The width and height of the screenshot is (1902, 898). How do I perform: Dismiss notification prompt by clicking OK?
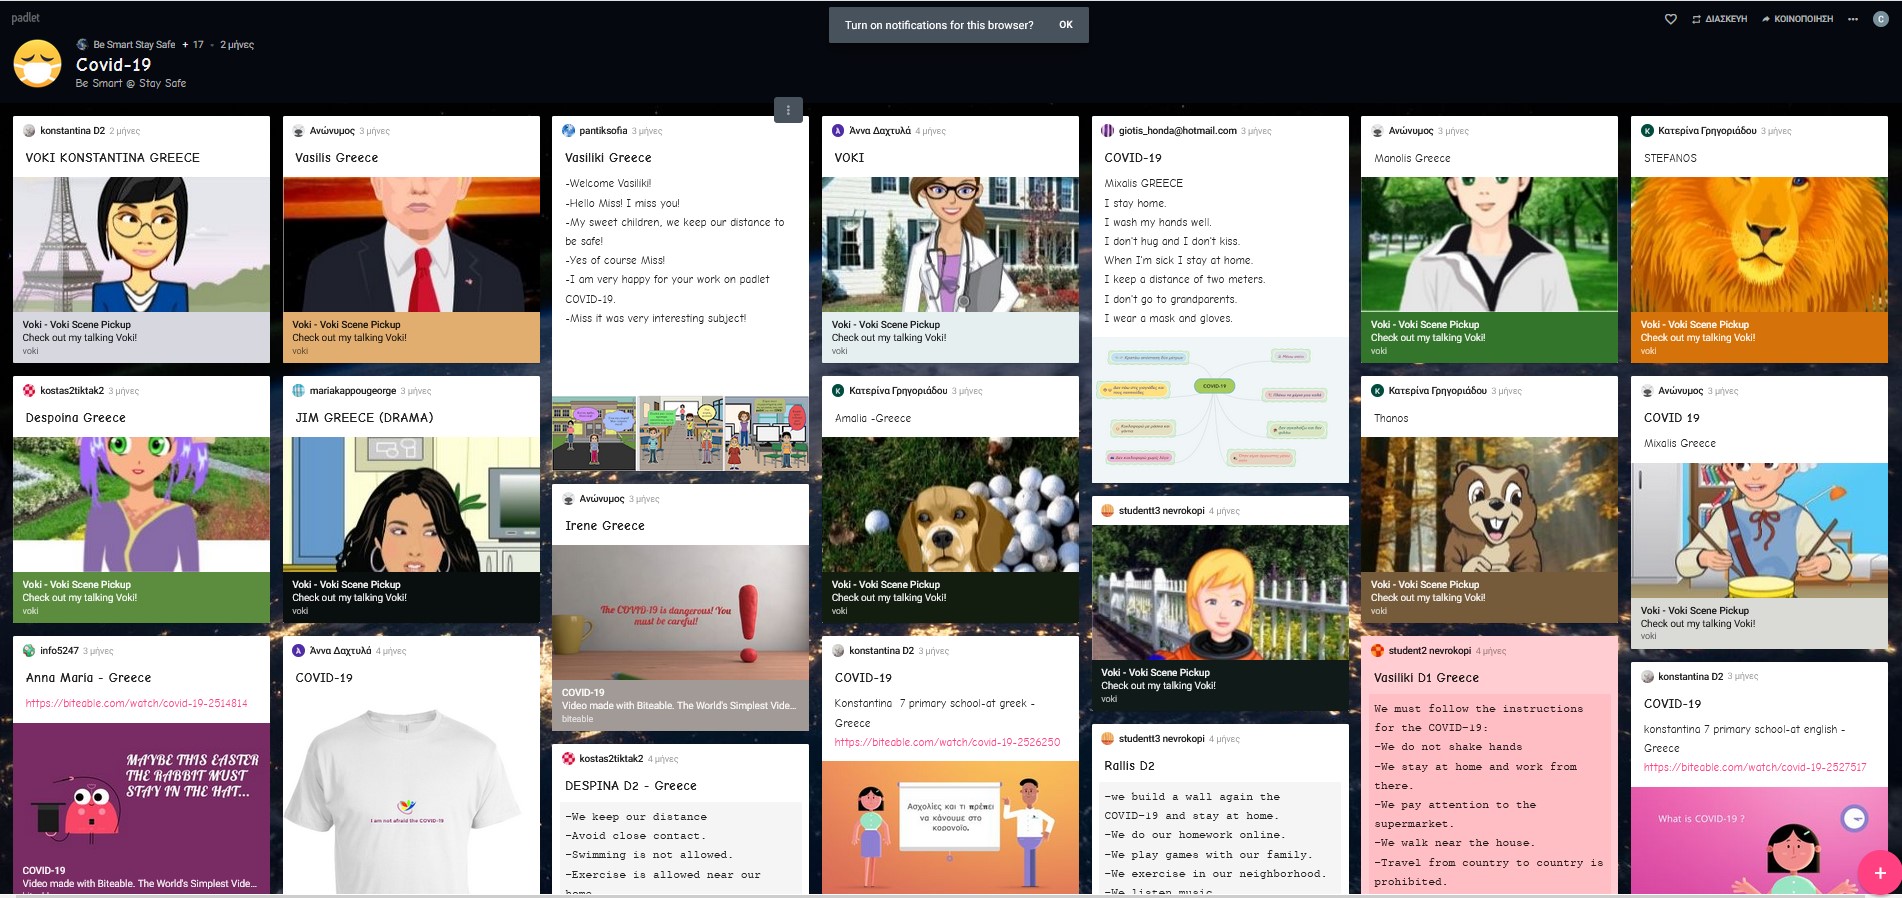[1065, 25]
